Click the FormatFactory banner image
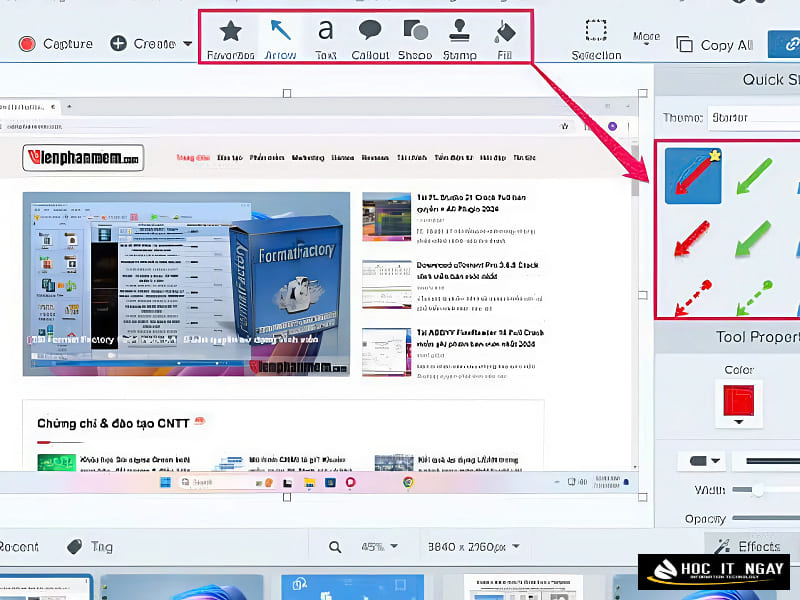 pyautogui.click(x=186, y=284)
